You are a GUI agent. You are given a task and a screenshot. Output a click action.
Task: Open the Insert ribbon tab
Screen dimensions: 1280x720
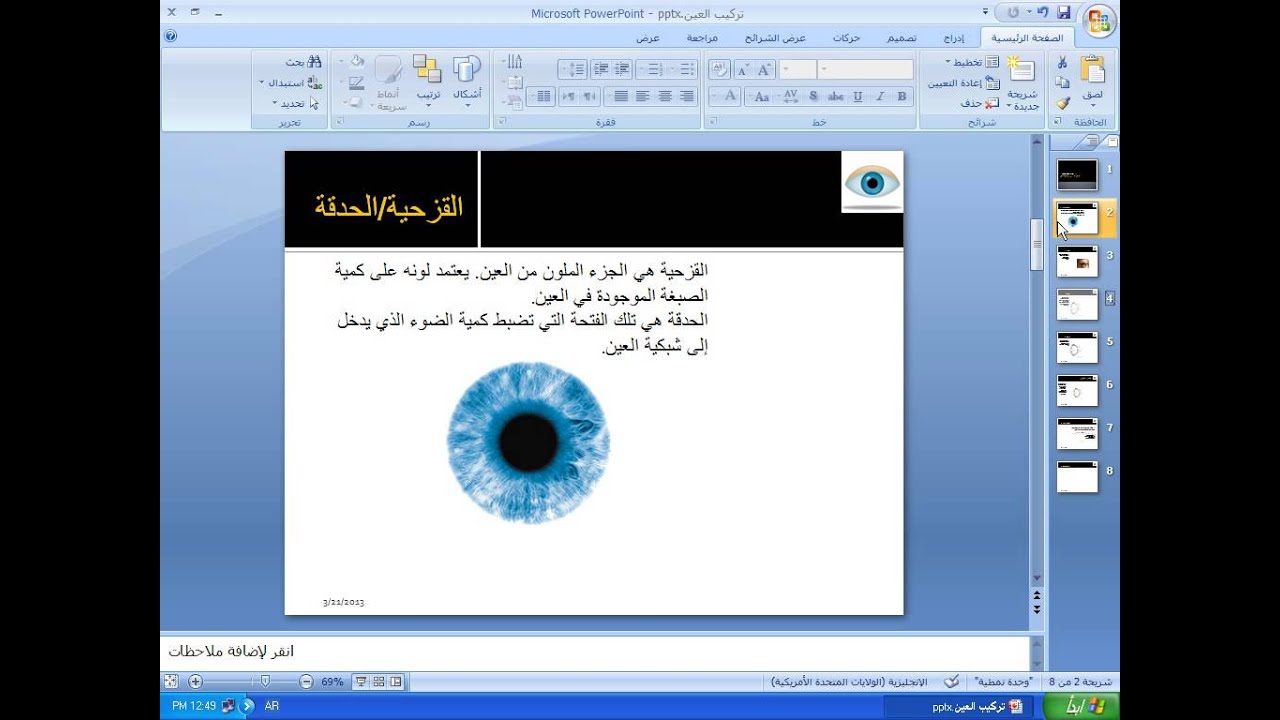click(x=956, y=38)
